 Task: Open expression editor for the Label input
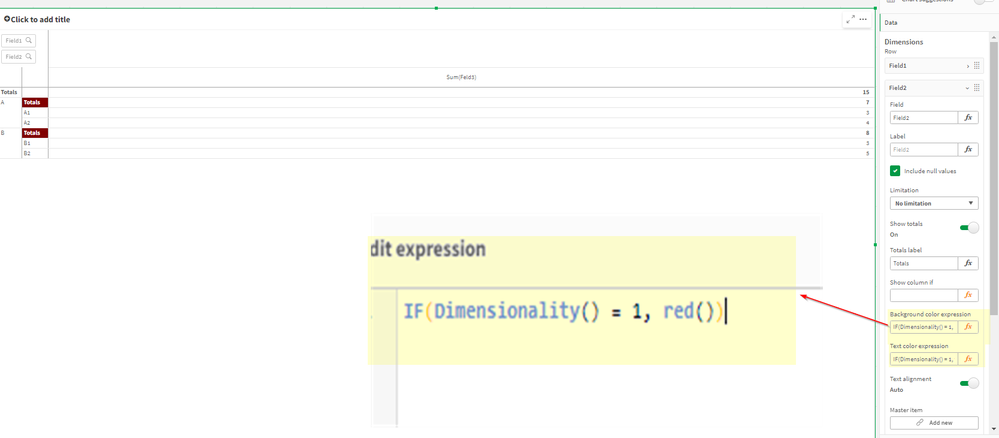coord(968,150)
